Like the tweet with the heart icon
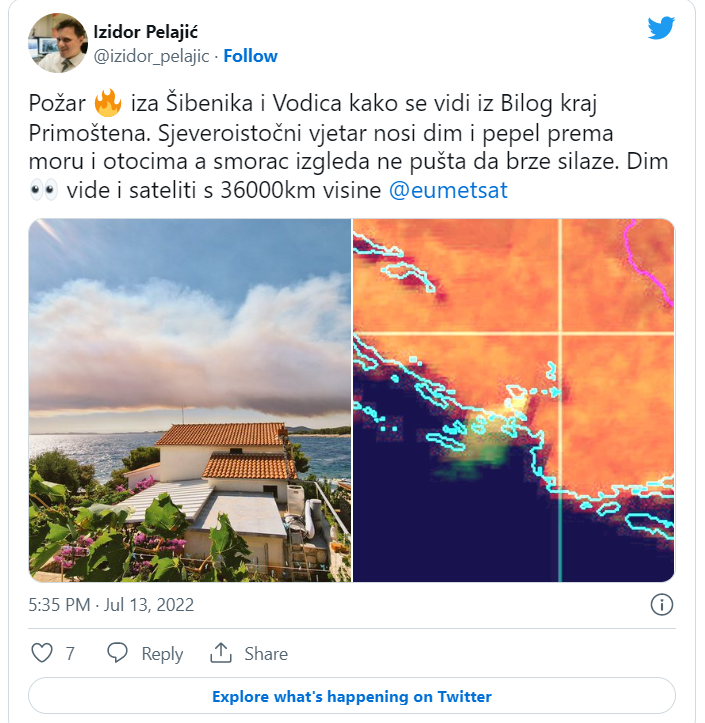Image resolution: width=705 pixels, height=723 pixels. [42, 653]
